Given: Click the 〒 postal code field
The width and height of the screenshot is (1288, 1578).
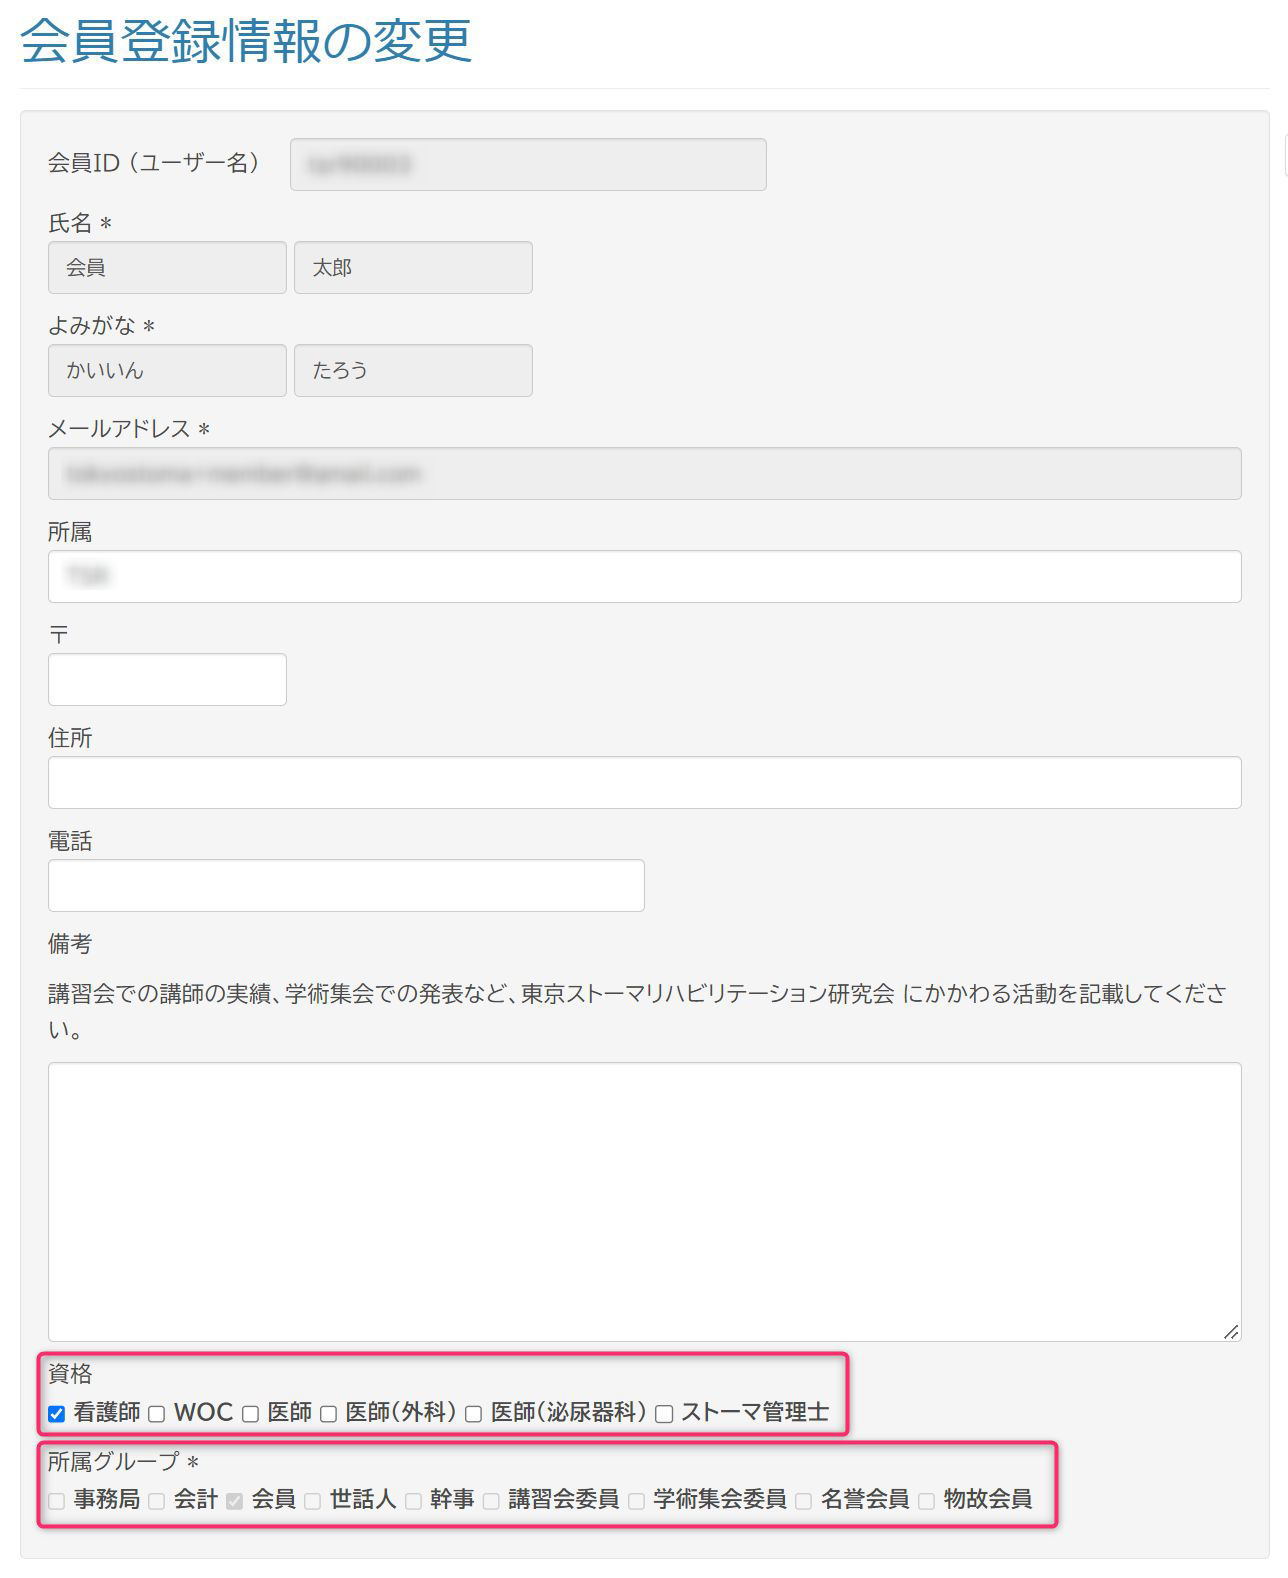Looking at the screenshot, I should tap(167, 679).
